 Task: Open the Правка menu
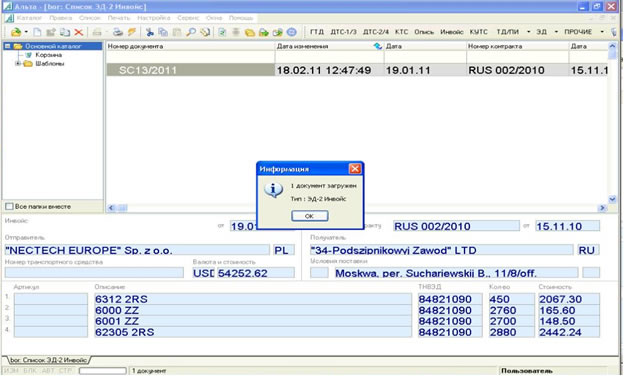pos(60,18)
